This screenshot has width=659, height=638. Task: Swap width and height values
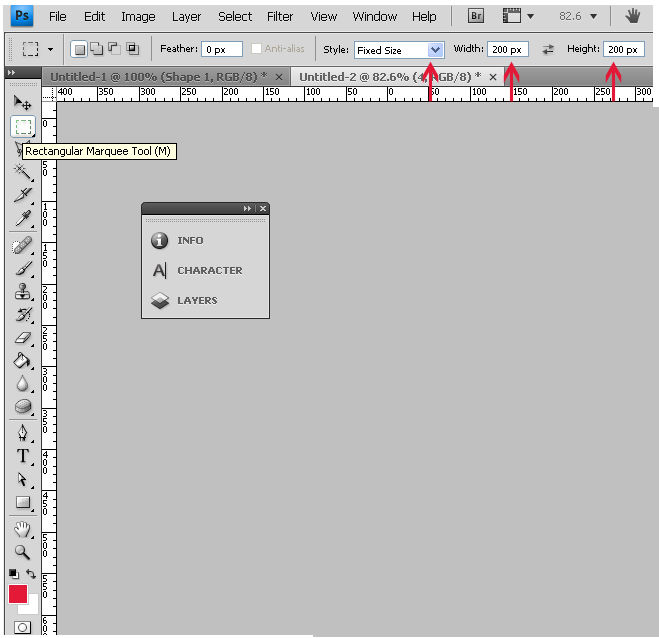548,50
